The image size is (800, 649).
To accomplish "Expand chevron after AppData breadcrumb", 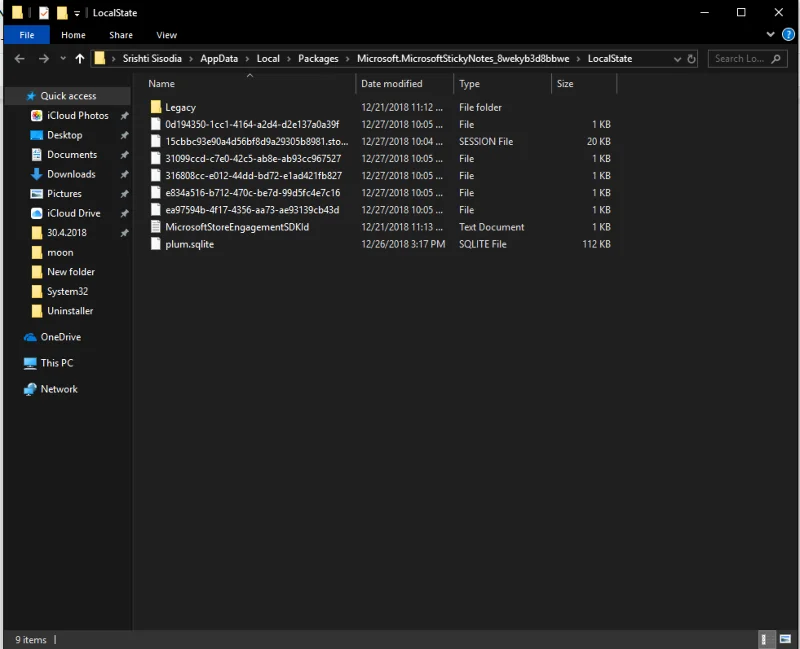I will pos(247,59).
